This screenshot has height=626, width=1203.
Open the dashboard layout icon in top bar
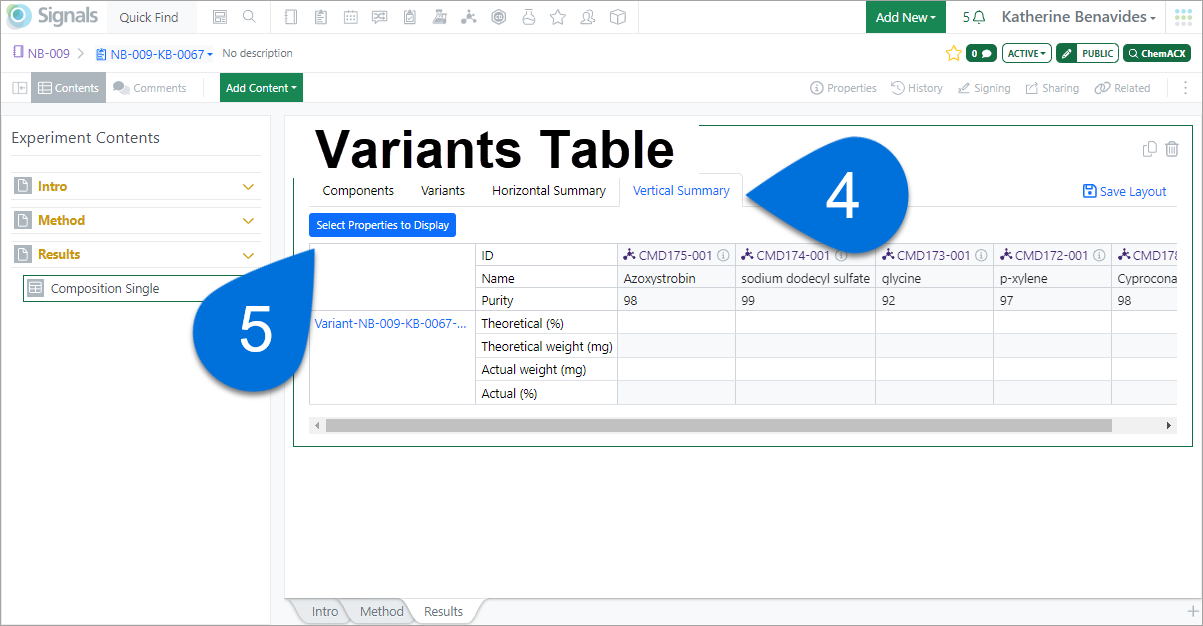tap(220, 17)
